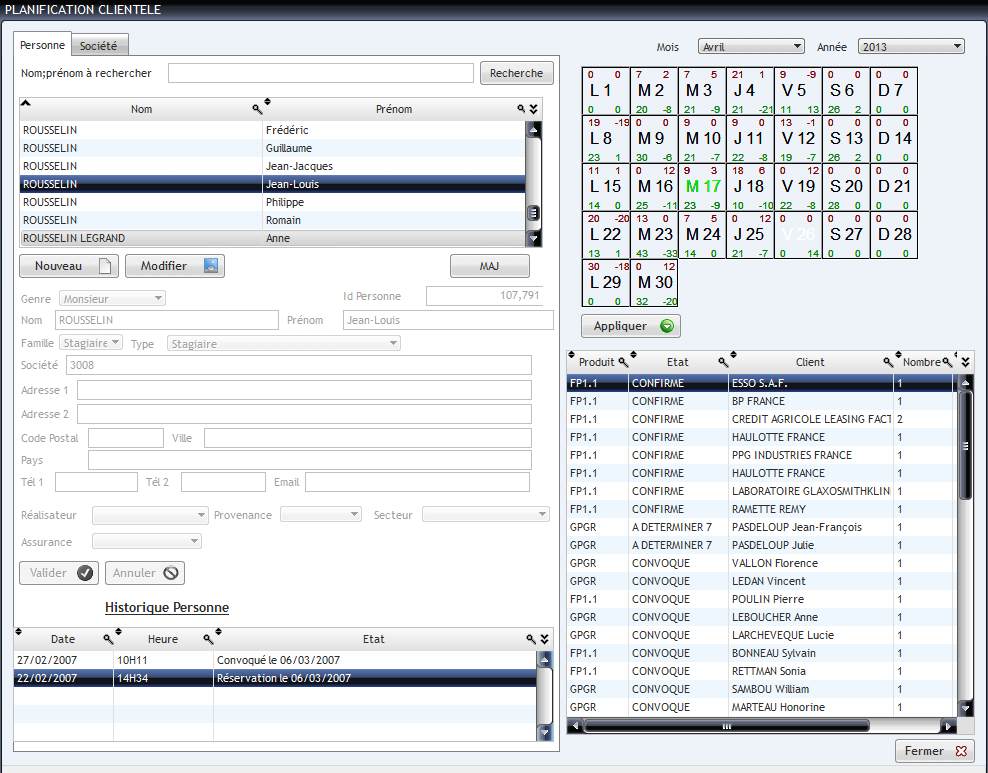This screenshot has height=773, width=988.
Task: Click the search icon in the Nom column header
Action: (256, 109)
